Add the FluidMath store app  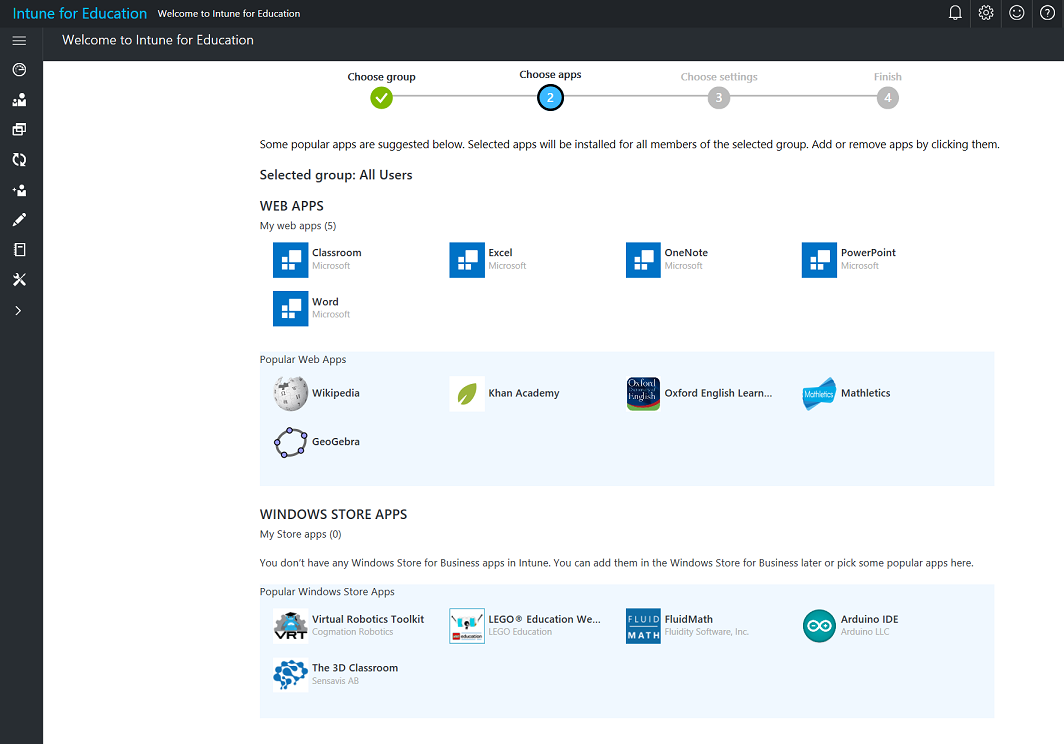(687, 626)
